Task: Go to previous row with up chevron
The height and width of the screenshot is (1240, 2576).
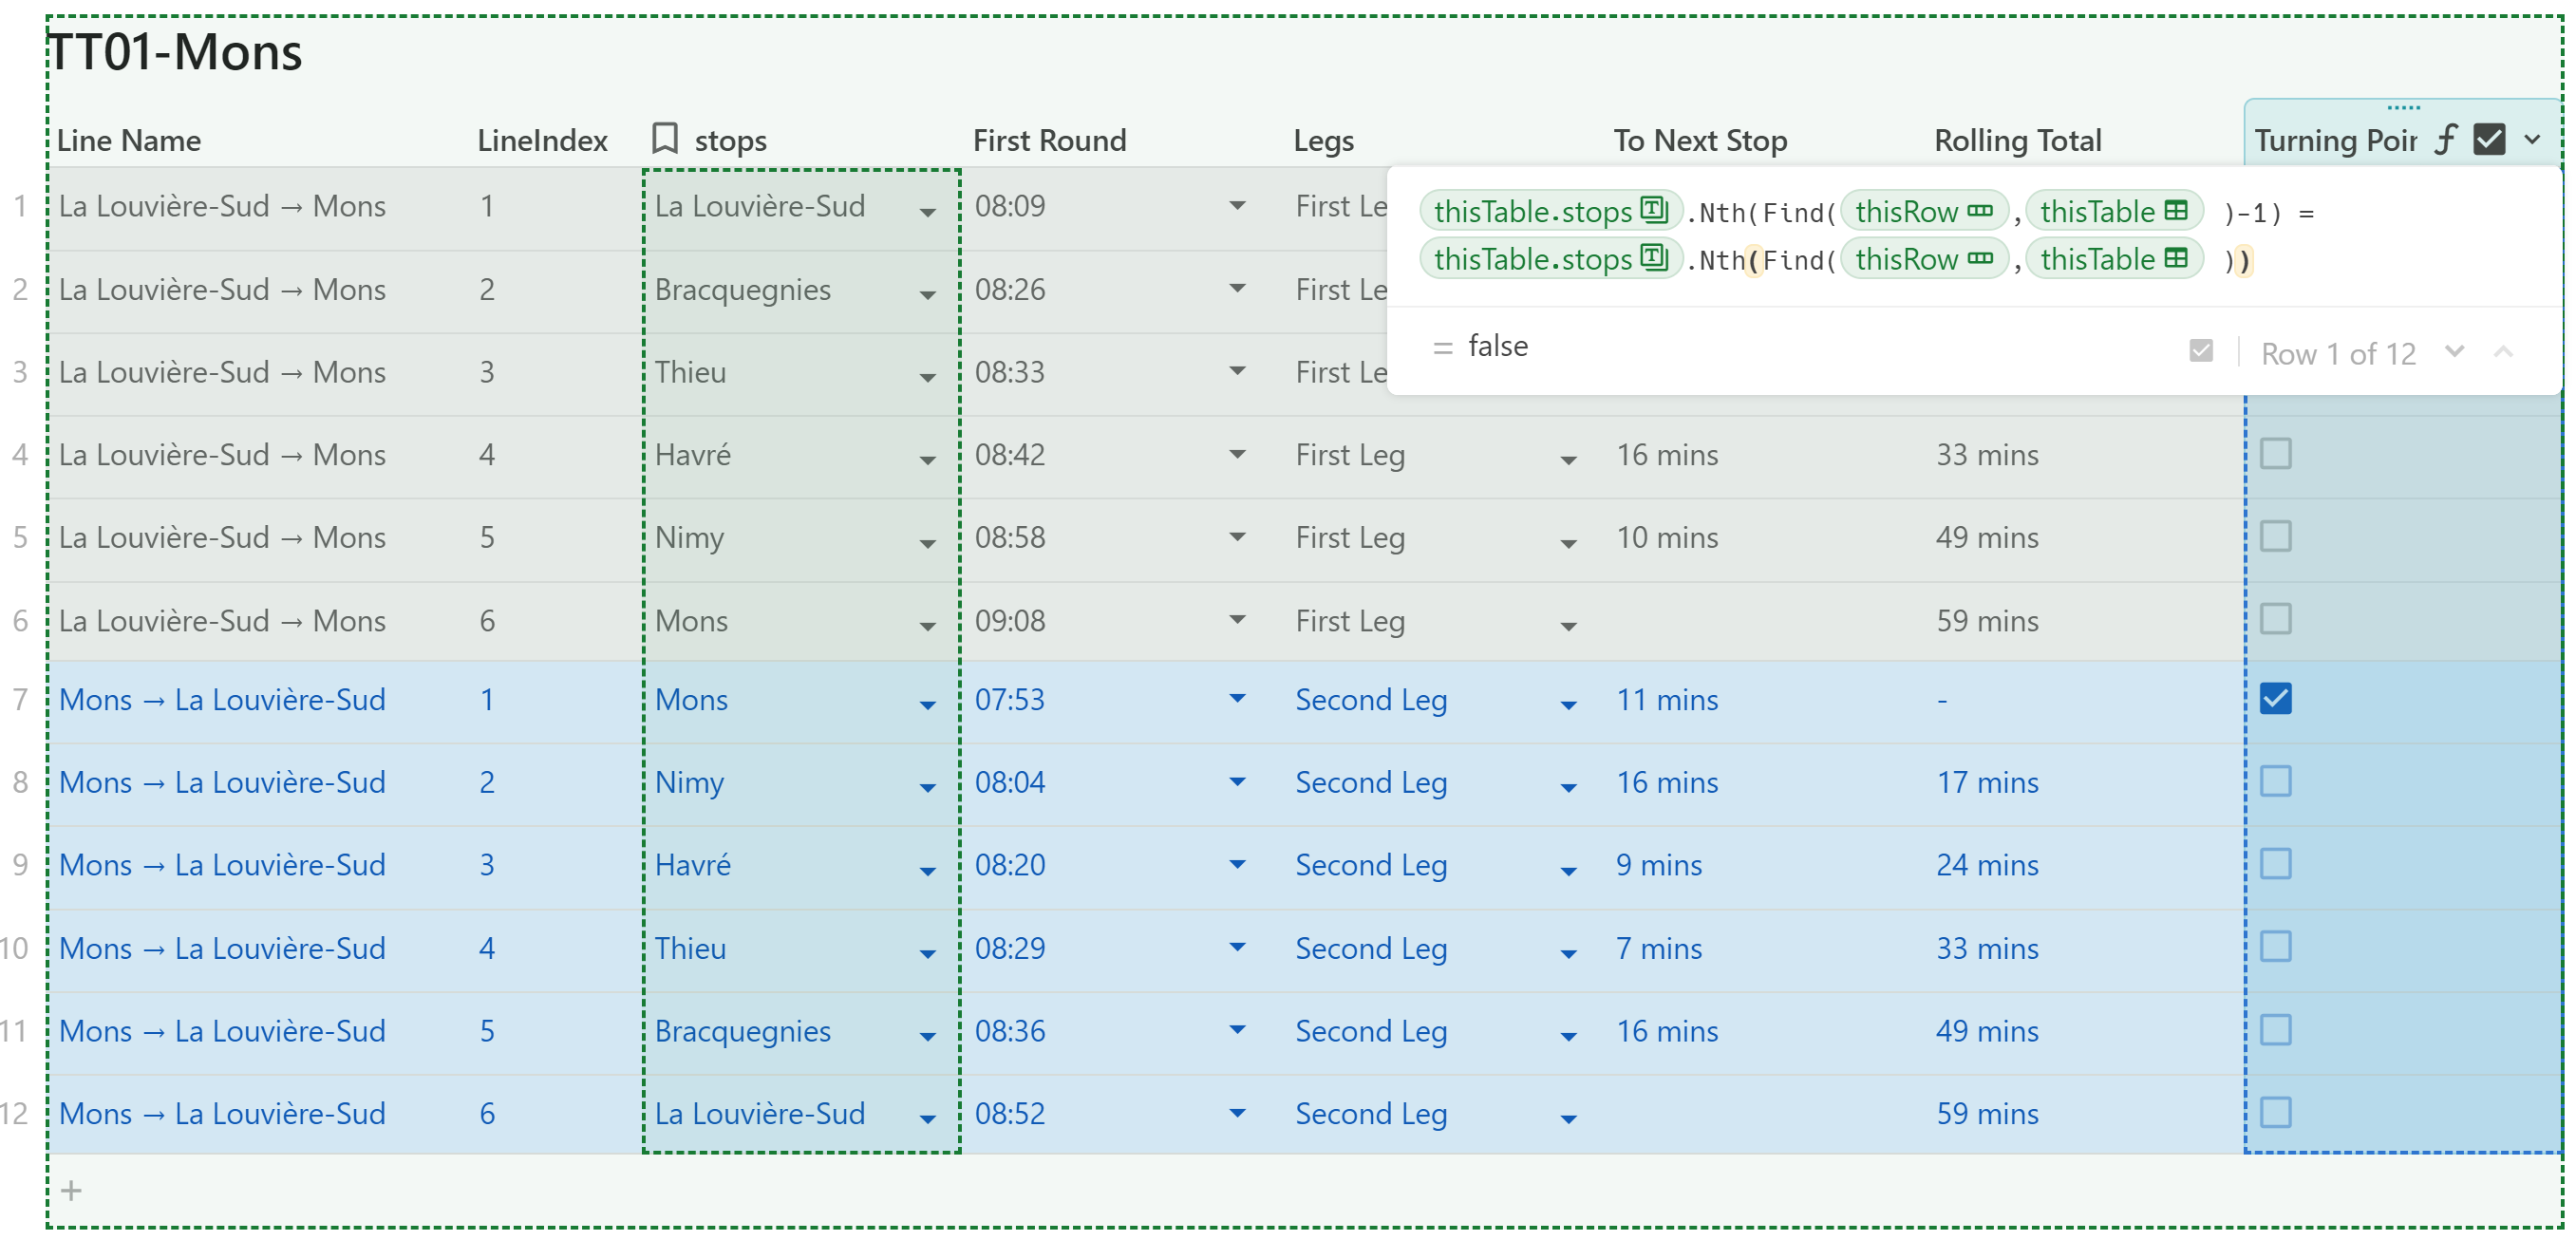Action: click(2503, 352)
